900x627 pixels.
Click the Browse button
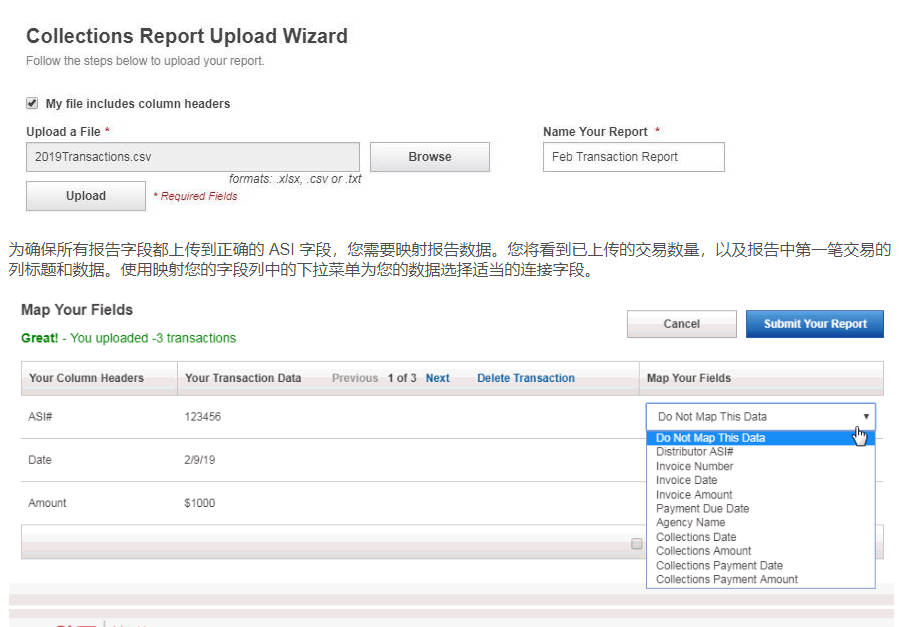click(x=429, y=157)
